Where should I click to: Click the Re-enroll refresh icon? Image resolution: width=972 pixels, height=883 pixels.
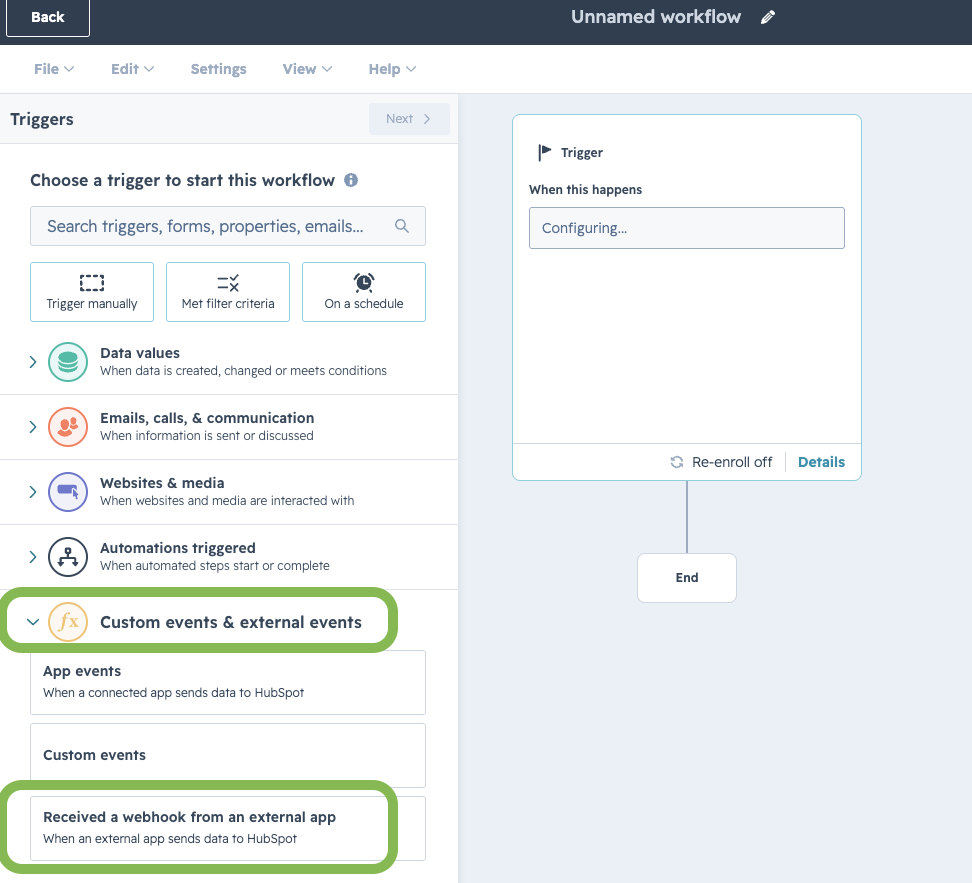pyautogui.click(x=677, y=462)
